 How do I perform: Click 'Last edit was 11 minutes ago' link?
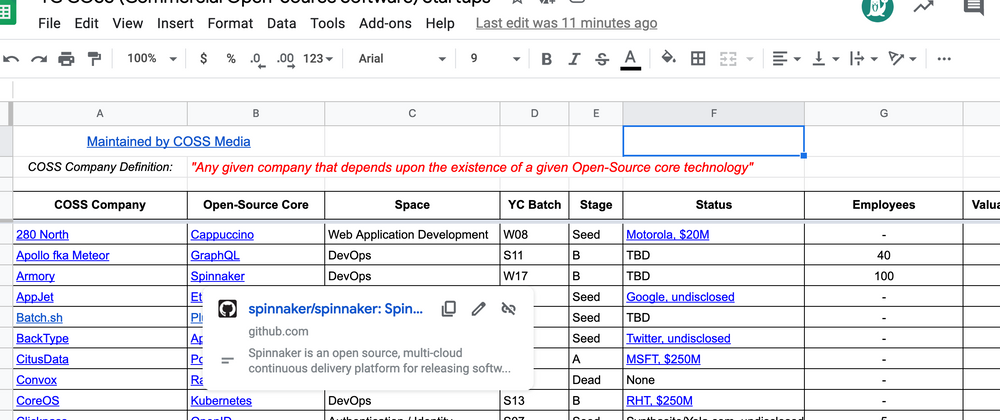click(x=566, y=24)
